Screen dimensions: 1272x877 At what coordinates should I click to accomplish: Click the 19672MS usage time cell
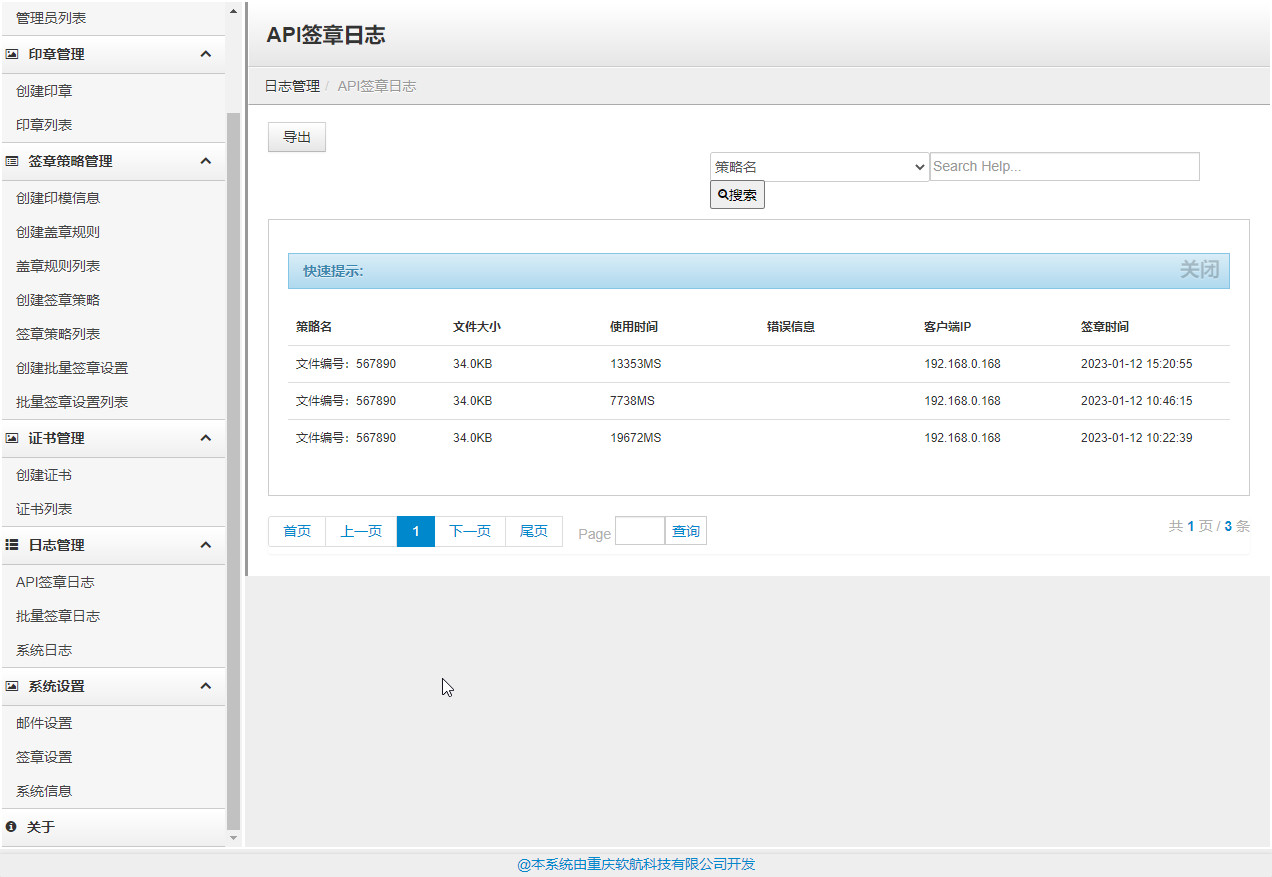[x=636, y=438]
